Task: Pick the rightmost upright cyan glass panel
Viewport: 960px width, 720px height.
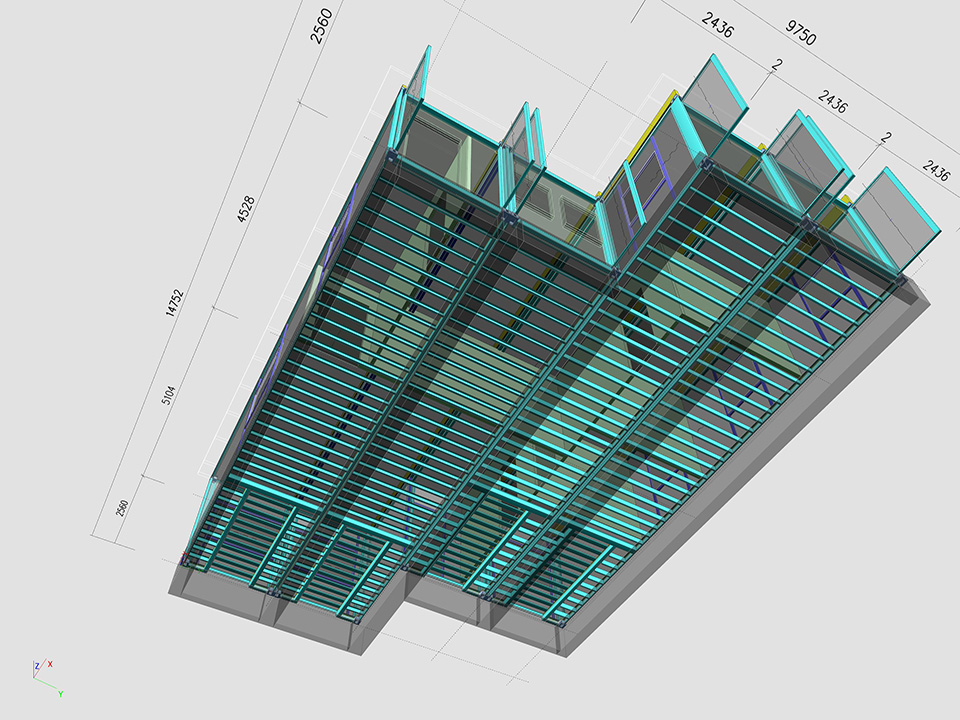Action: click(904, 220)
